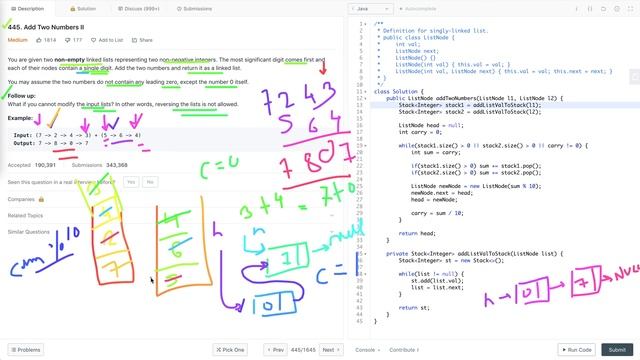Go to the Next problem
Viewport: 640px width, 360px height.
(x=331, y=350)
